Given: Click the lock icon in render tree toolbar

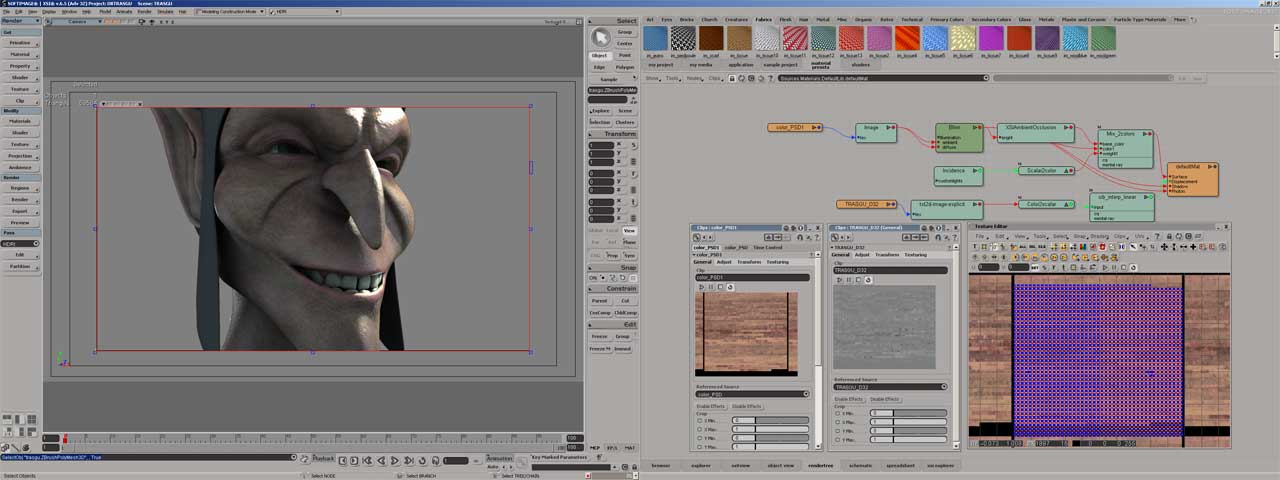Looking at the screenshot, I should coord(732,78).
